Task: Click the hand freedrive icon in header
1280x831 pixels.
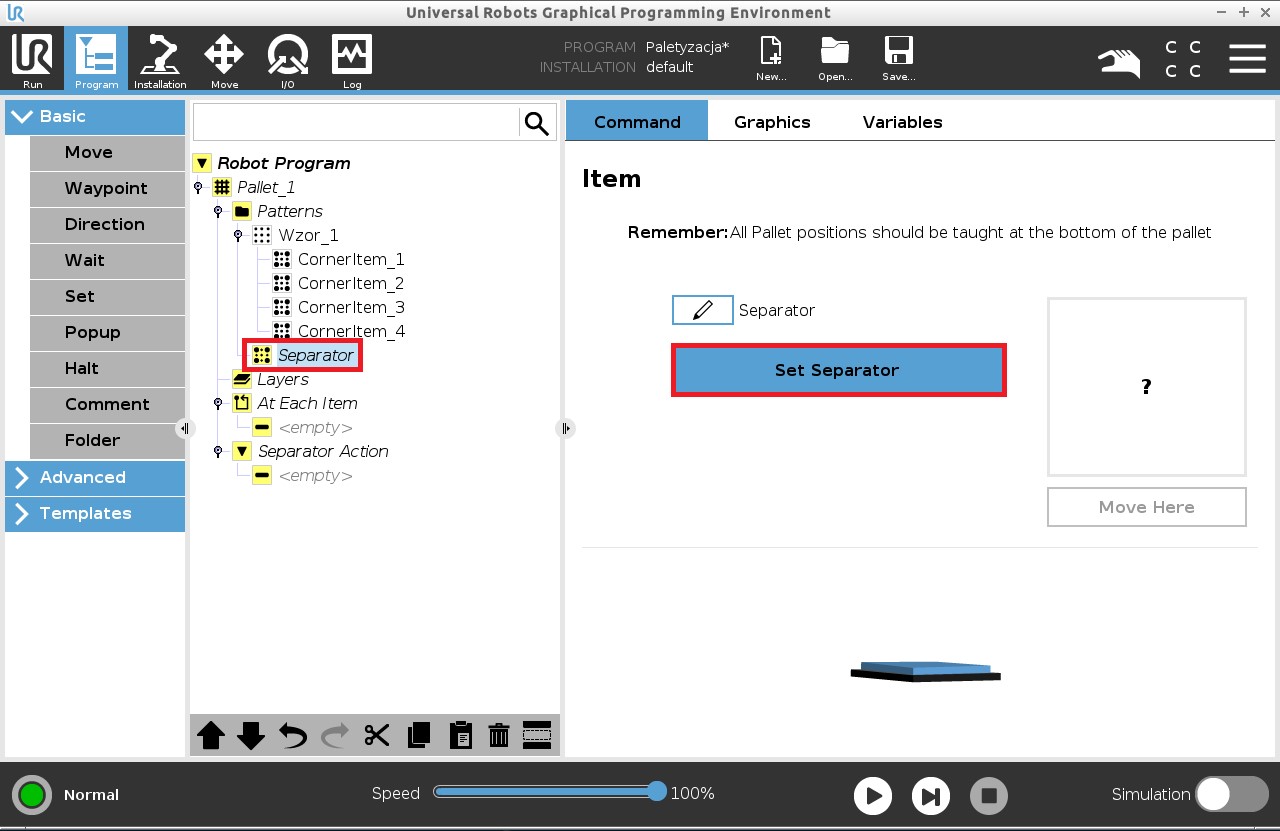Action: pos(1119,62)
